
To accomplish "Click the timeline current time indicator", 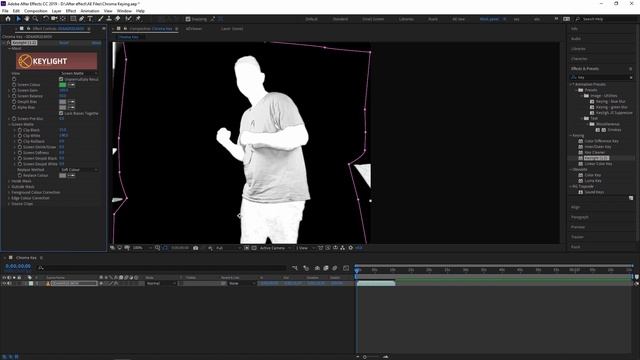I will (357, 270).
